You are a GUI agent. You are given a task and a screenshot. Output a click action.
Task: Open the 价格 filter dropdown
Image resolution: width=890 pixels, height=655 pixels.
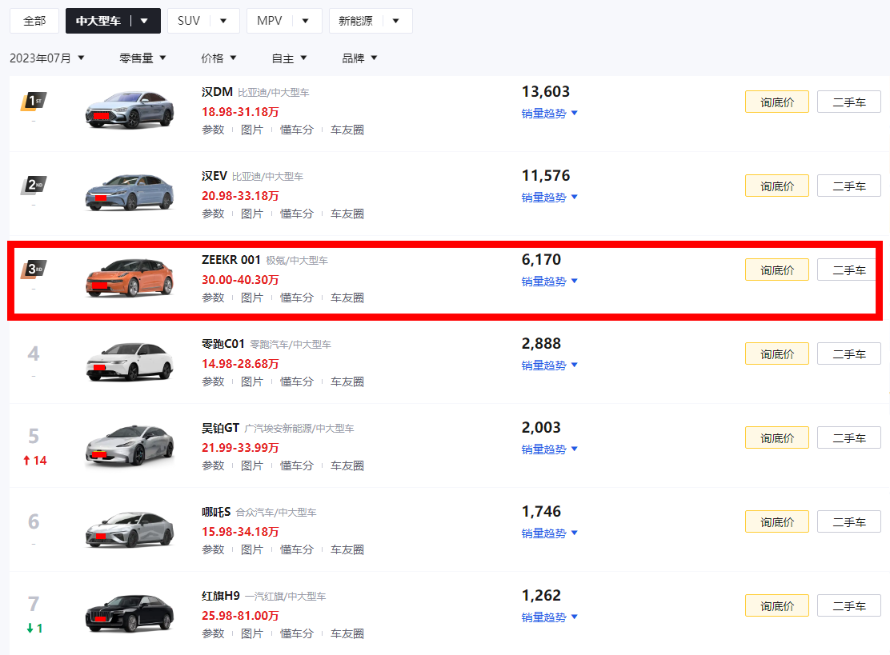coord(219,58)
